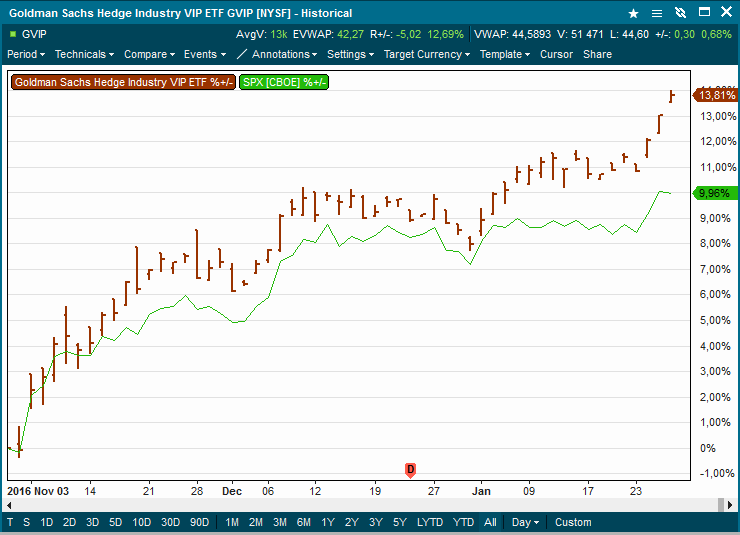The image size is (740, 535).
Task: Open the Target Currency dropdown
Action: 427,54
